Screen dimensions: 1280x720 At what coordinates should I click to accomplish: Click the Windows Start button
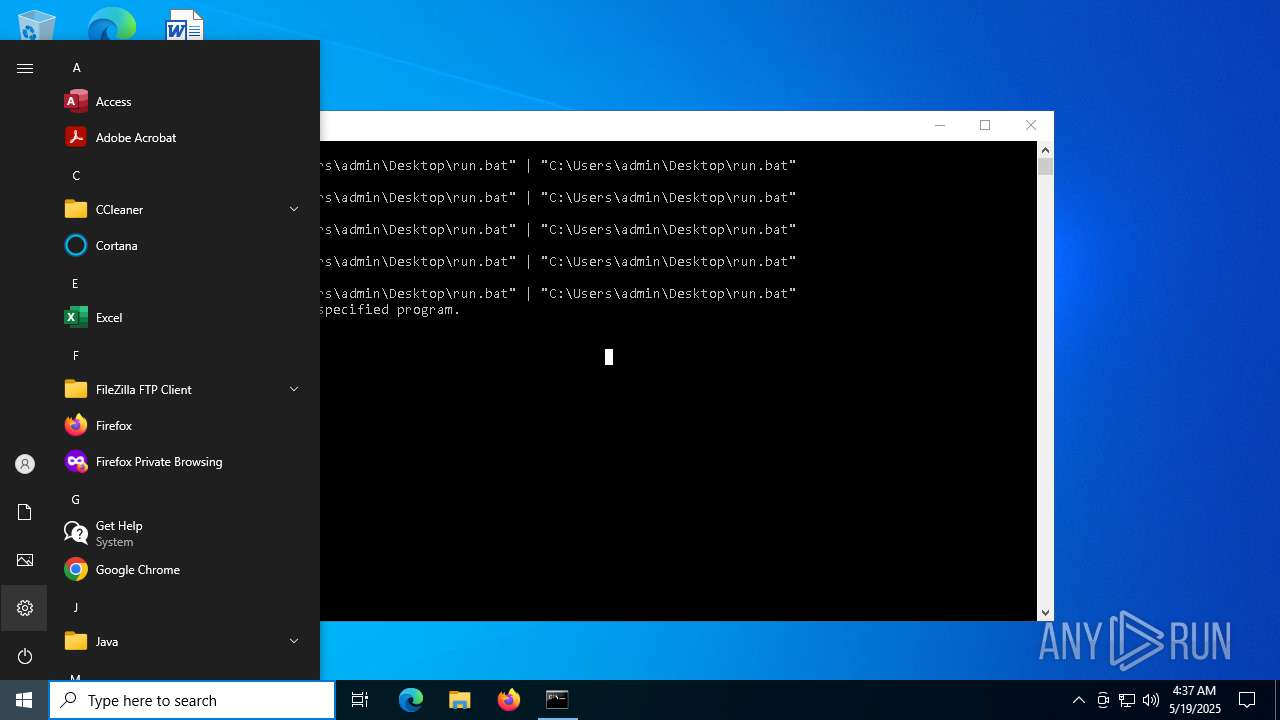[x=24, y=700]
